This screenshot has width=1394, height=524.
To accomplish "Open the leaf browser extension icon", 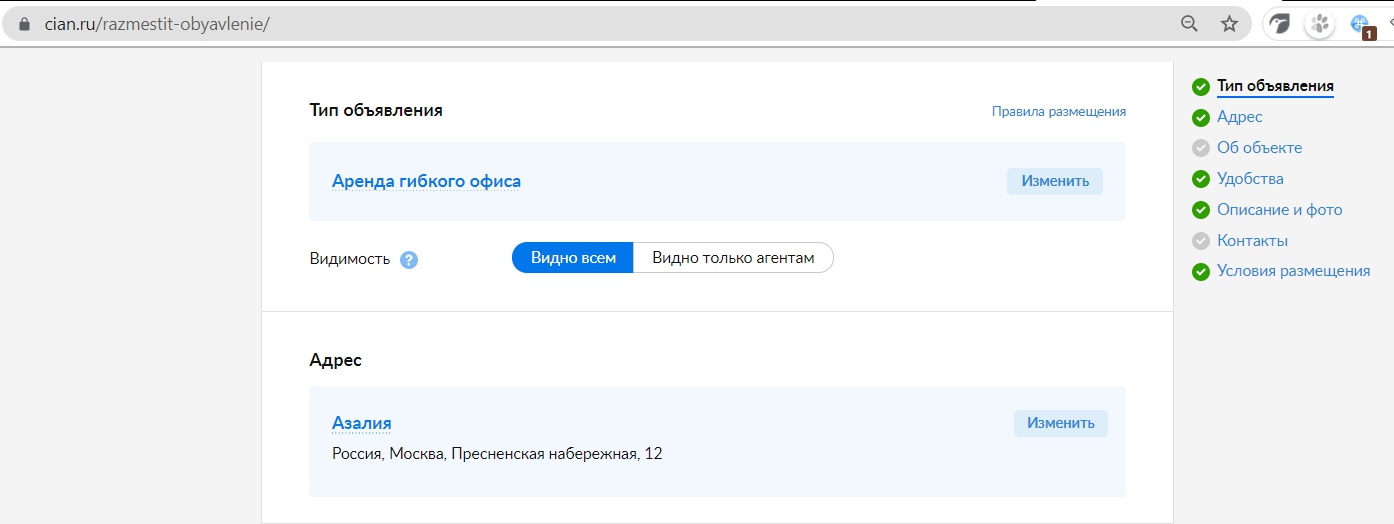I will click(1280, 24).
